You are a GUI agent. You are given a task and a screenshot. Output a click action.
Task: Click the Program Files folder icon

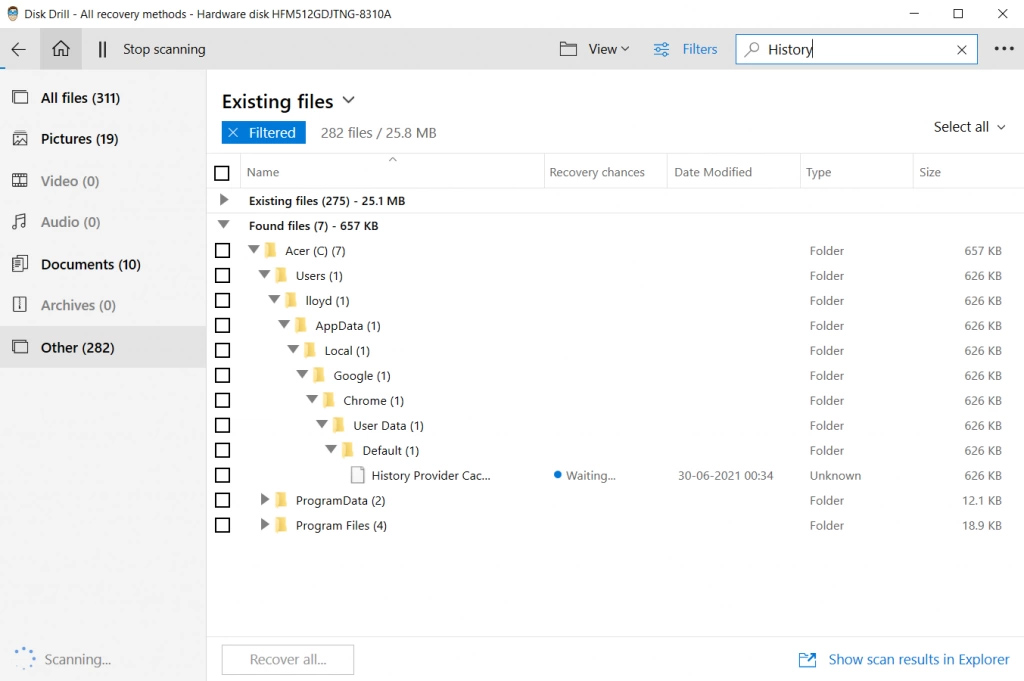281,525
